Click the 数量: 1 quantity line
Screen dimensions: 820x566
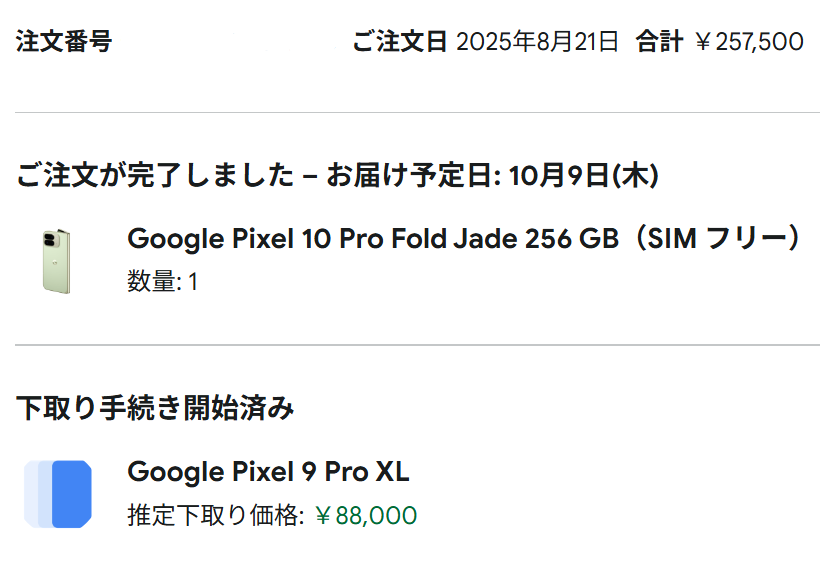163,282
